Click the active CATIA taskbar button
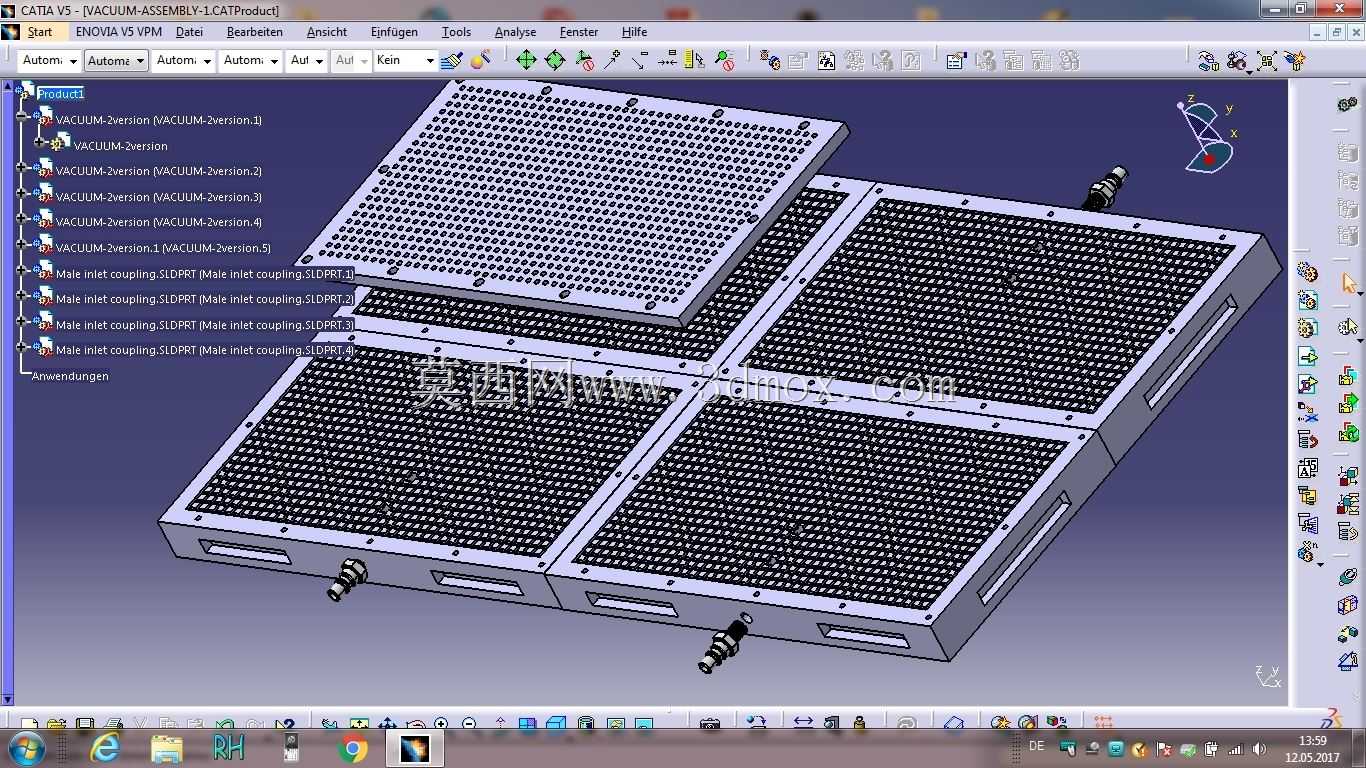 tap(414, 748)
